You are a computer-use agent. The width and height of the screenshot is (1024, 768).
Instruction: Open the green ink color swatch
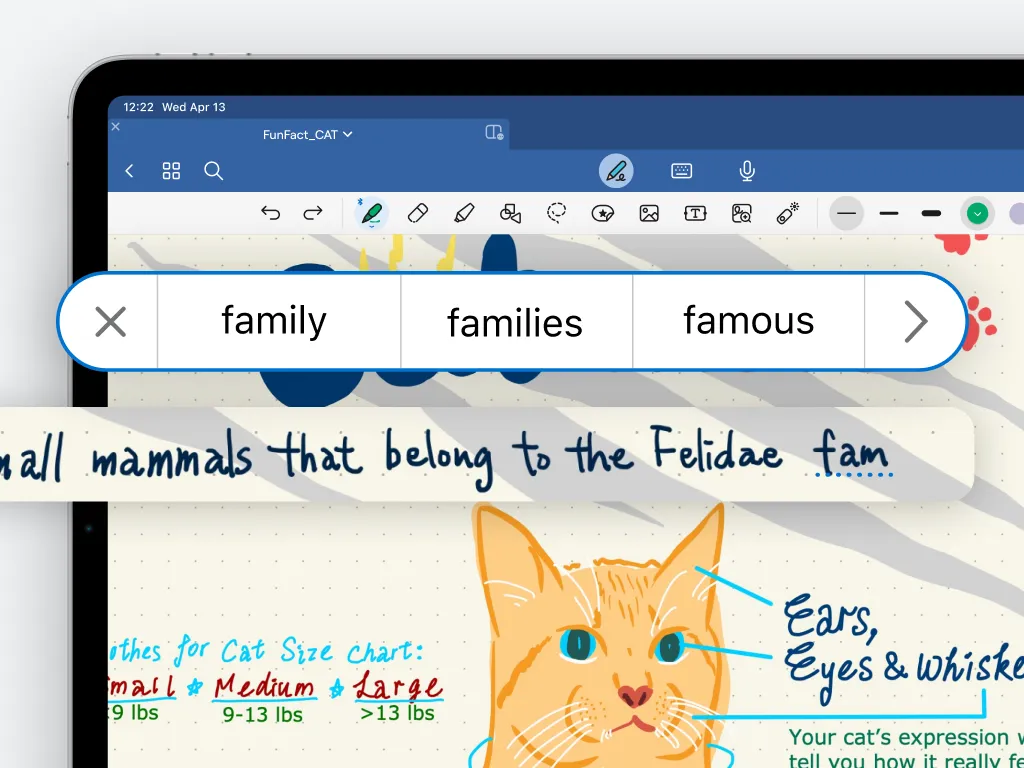977,213
